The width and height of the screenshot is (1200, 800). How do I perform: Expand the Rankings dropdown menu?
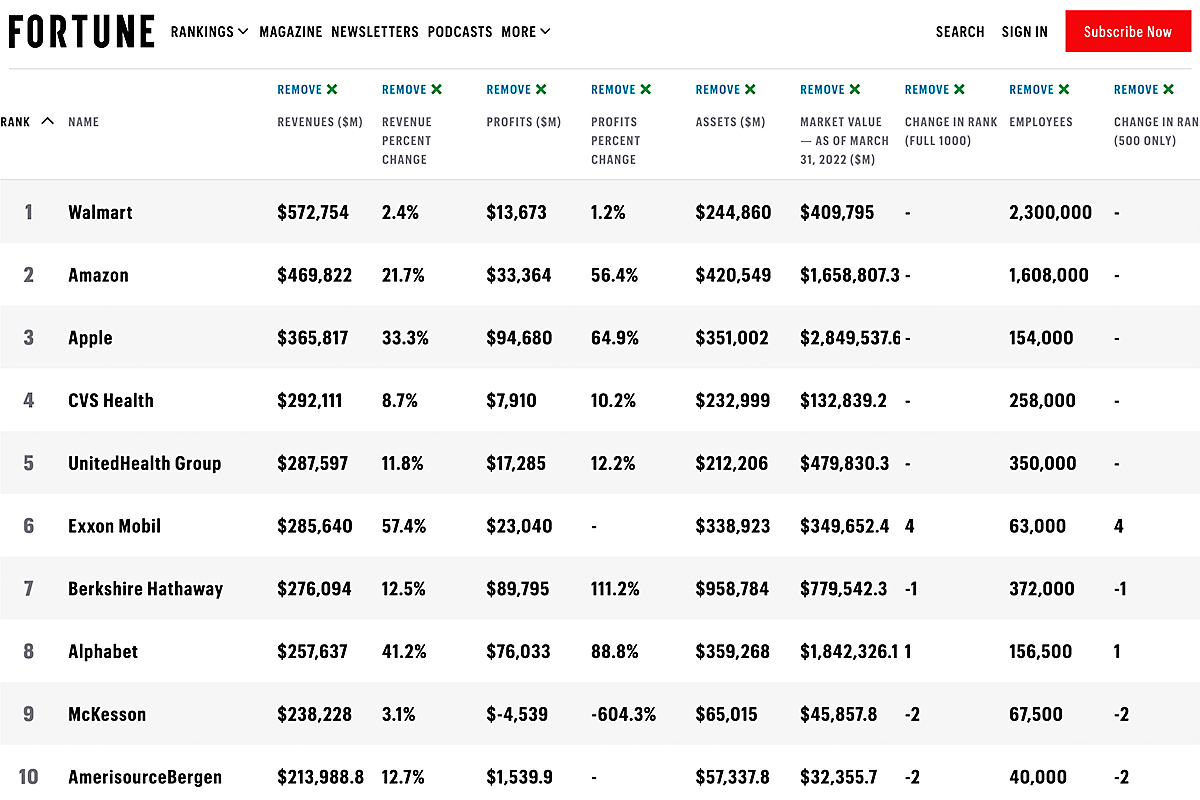tap(209, 32)
